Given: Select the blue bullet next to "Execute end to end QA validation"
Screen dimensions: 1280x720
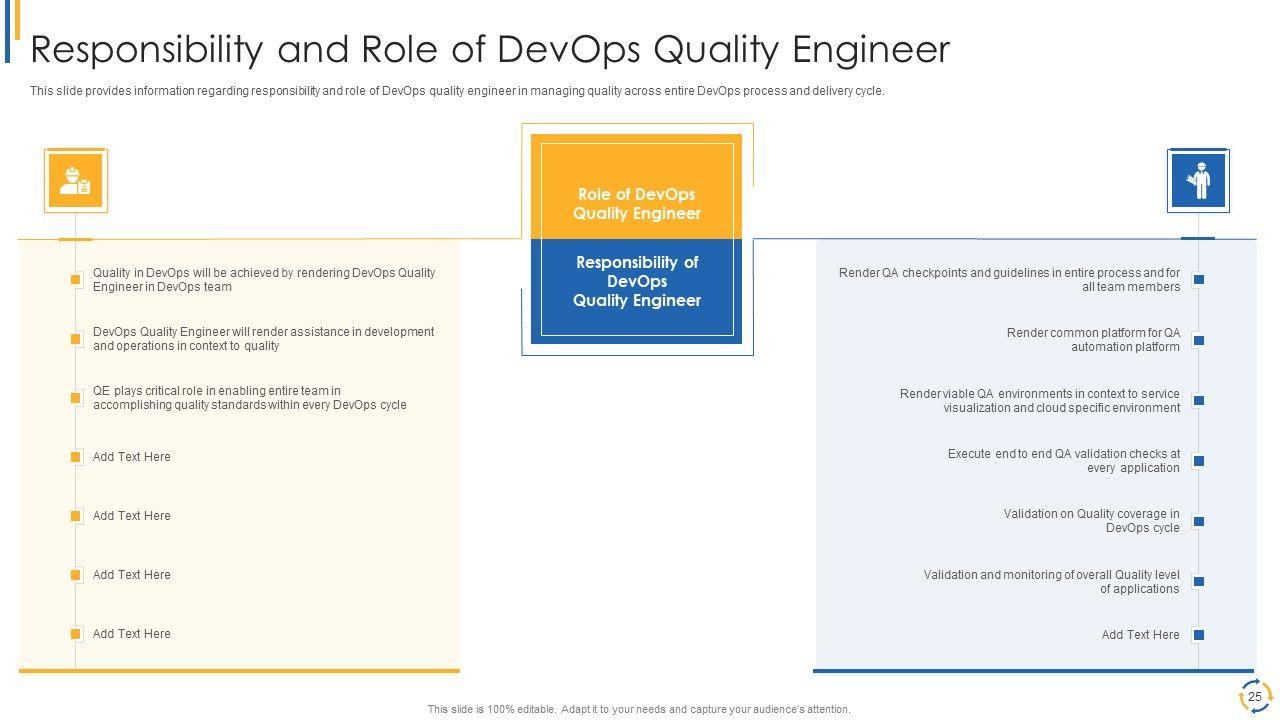Looking at the screenshot, I should tap(1198, 461).
